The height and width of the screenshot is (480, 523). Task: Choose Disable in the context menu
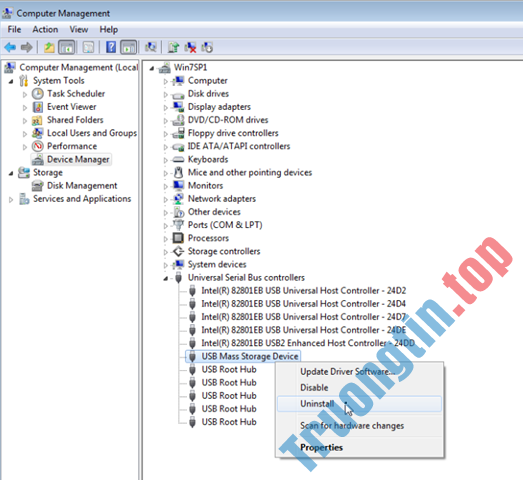[359, 388]
